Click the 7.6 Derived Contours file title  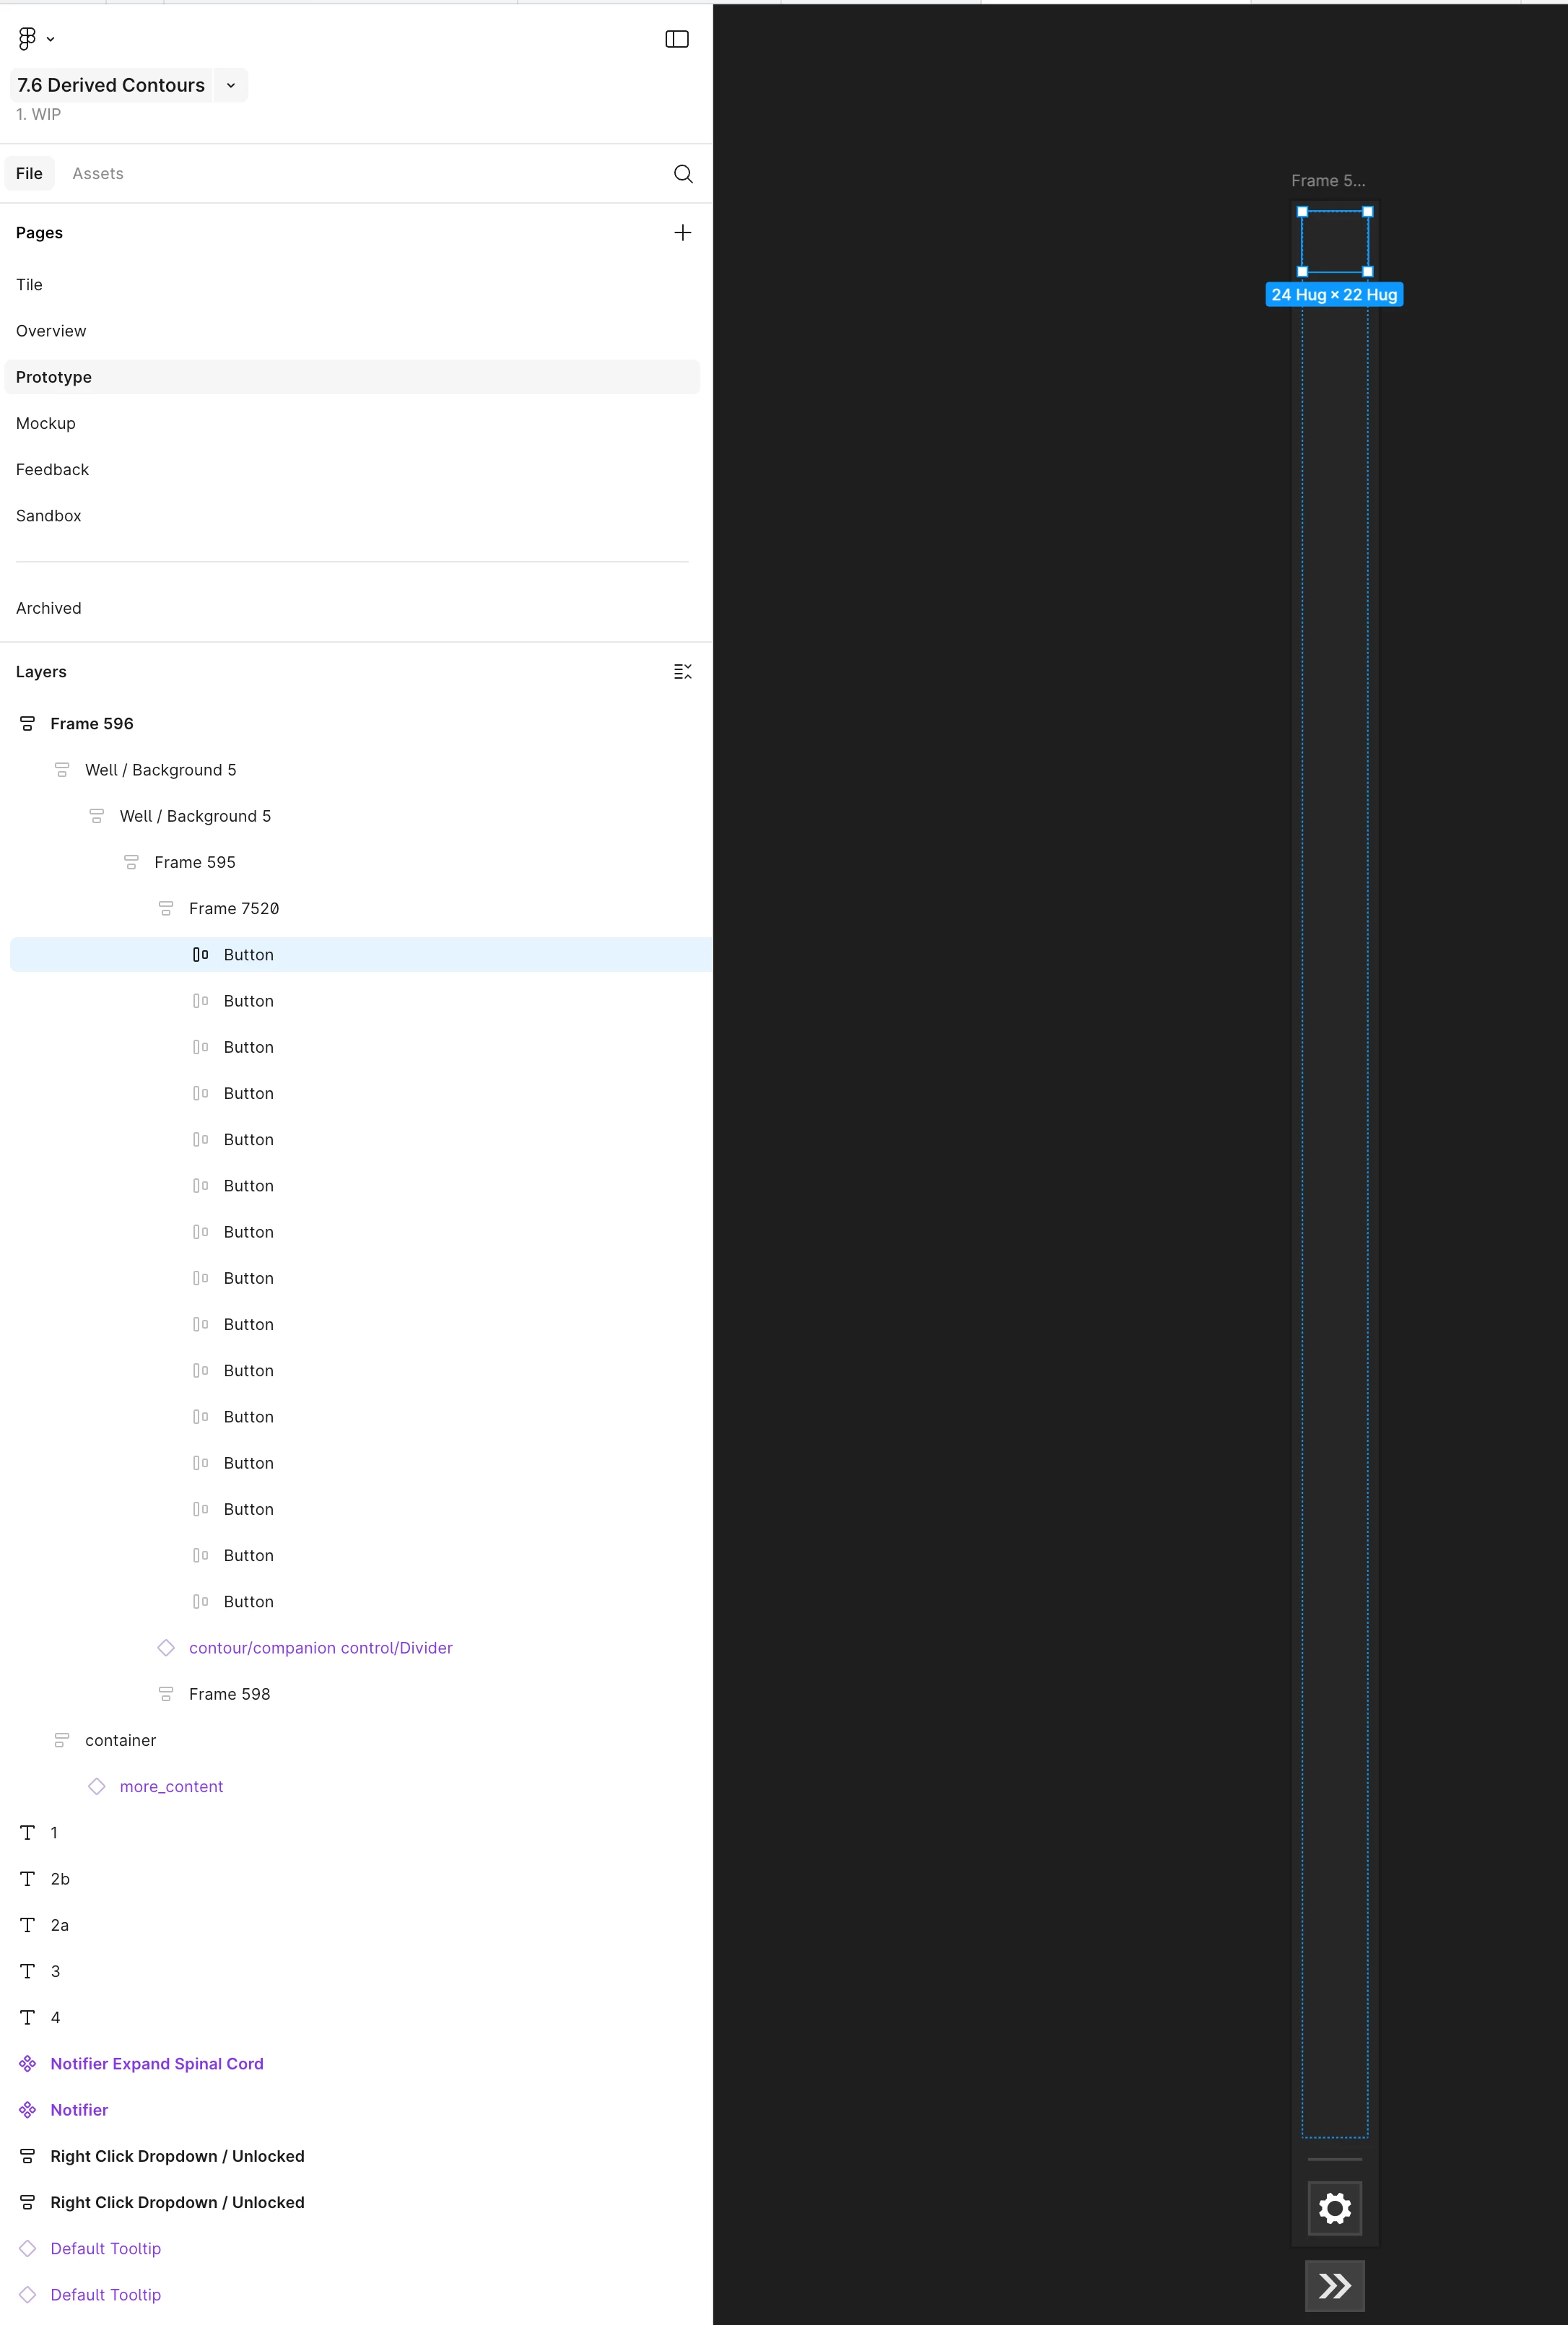tap(111, 85)
